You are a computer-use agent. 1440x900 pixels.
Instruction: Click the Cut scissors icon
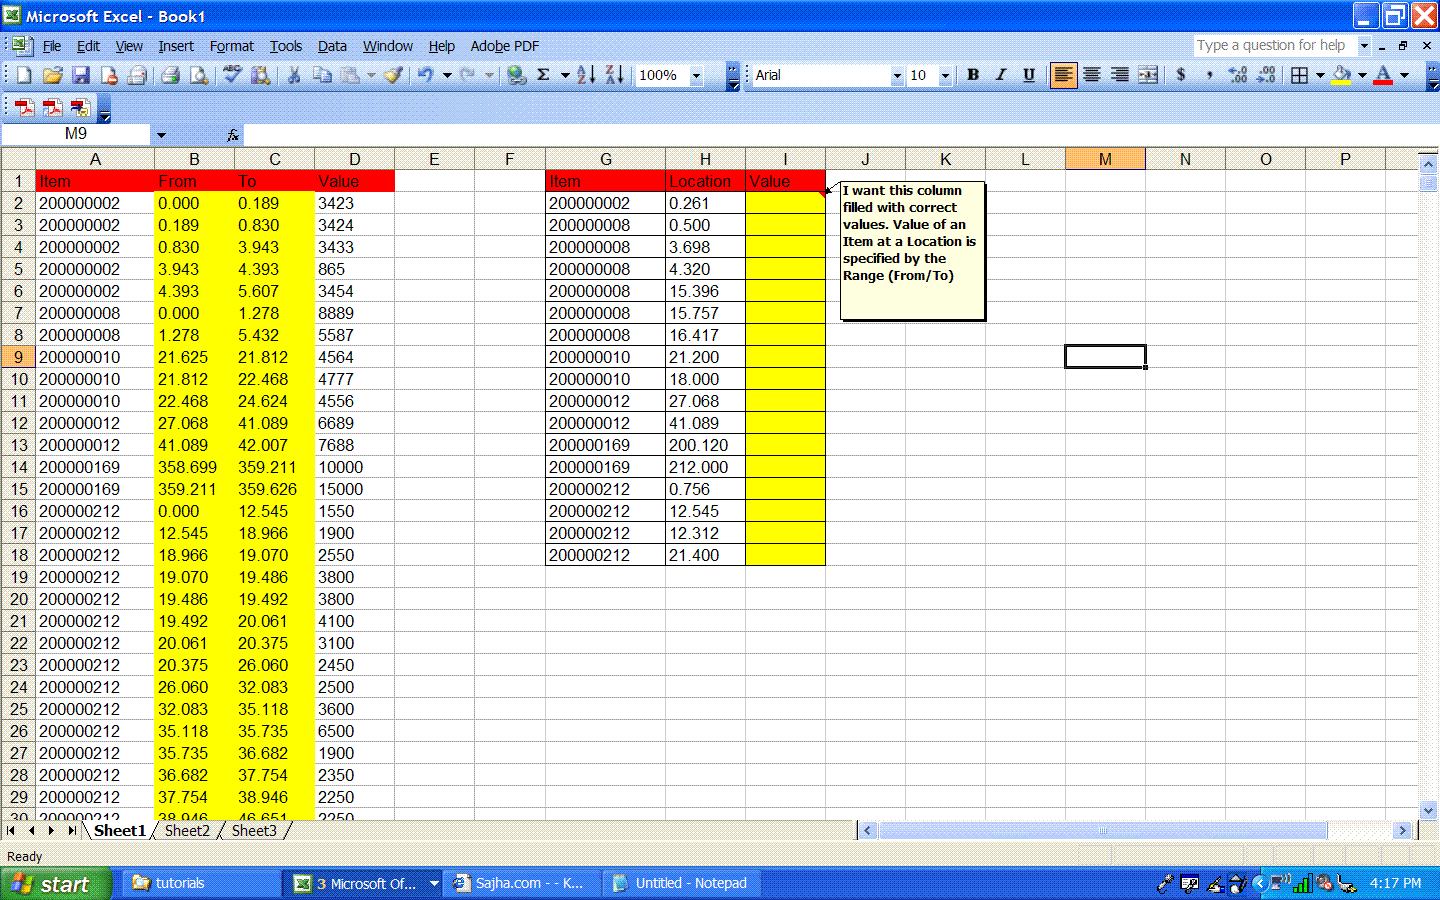click(x=294, y=75)
